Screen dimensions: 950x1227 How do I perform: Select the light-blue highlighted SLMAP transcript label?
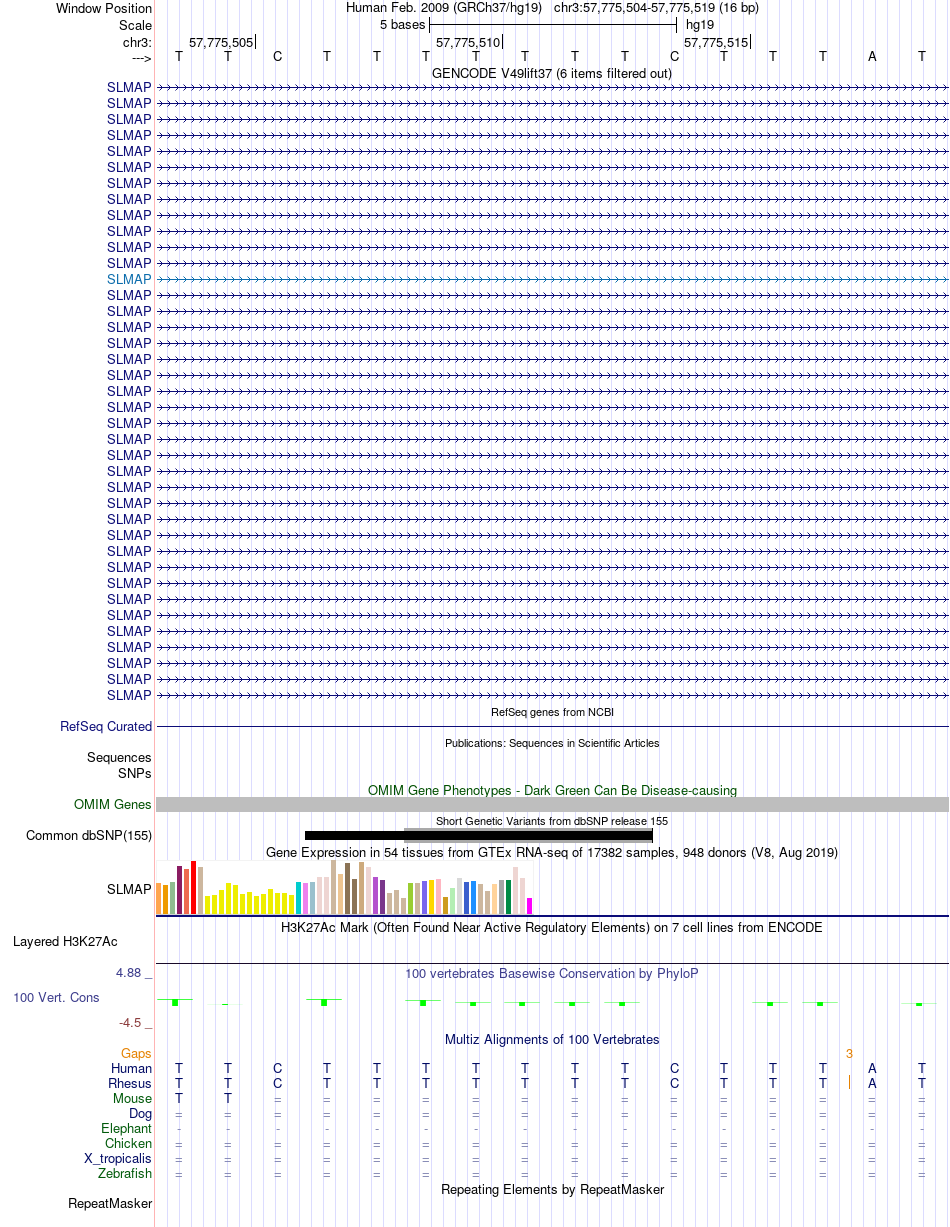(129, 279)
